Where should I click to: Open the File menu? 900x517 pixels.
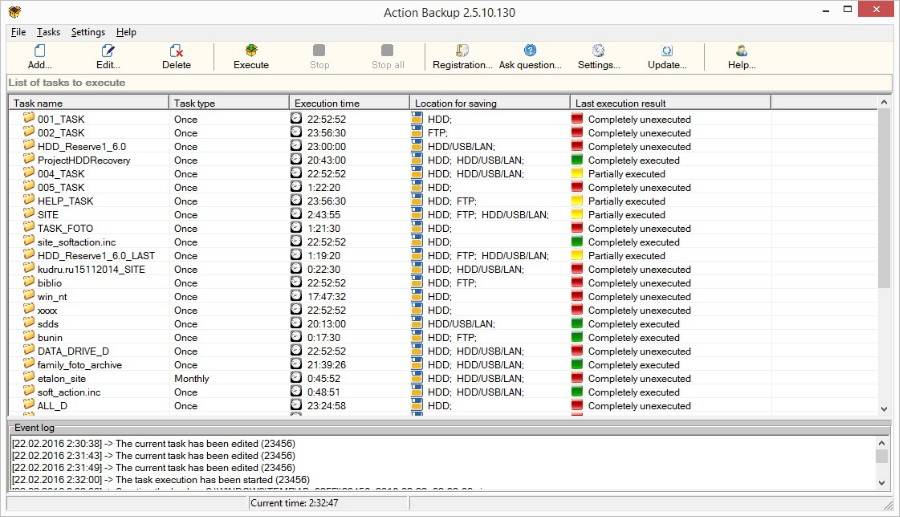(x=19, y=32)
